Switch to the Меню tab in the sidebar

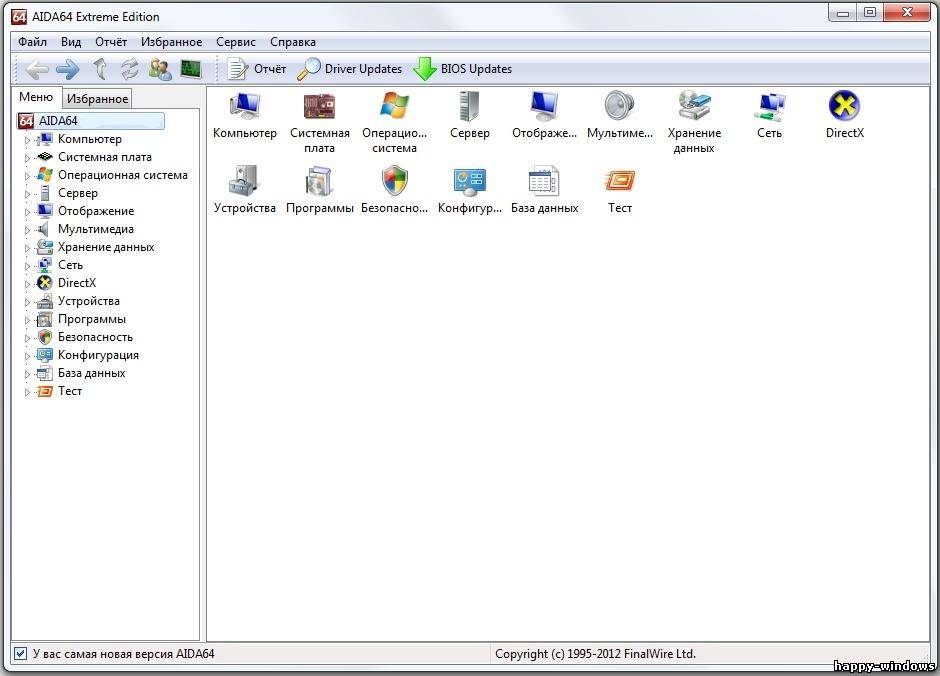(x=36, y=97)
